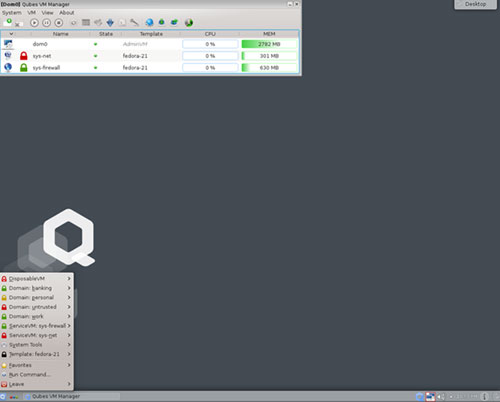Expand the System Tools submenu
This screenshot has height=402, width=500.
[37, 345]
